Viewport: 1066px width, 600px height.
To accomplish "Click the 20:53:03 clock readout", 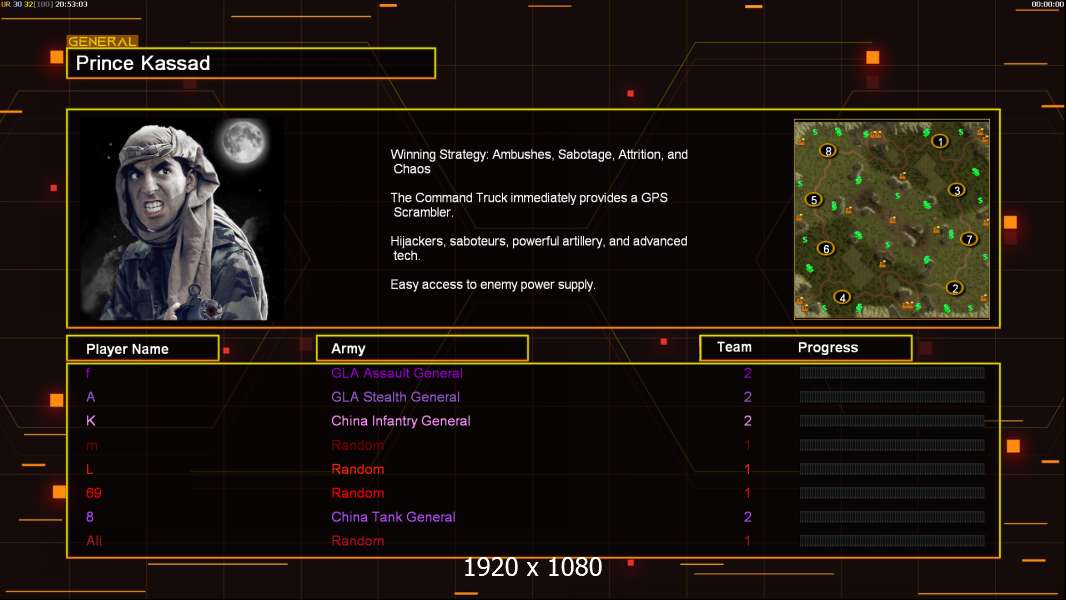I will click(71, 4).
